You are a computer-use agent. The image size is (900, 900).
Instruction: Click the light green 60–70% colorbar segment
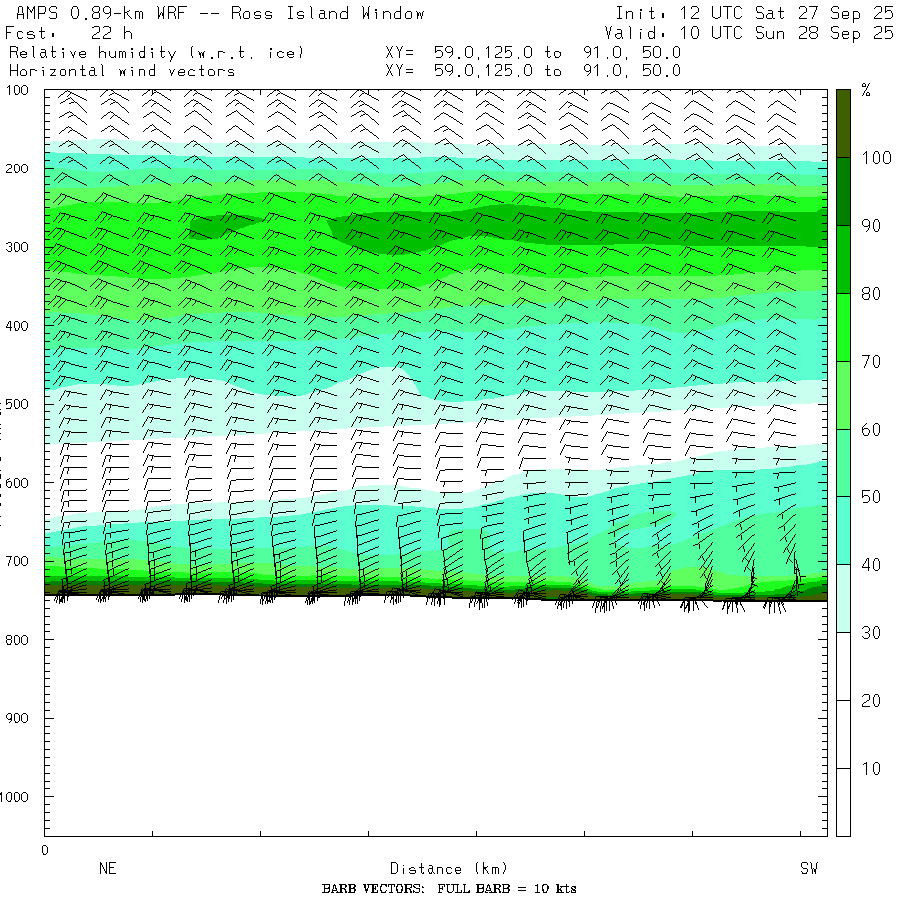(843, 395)
